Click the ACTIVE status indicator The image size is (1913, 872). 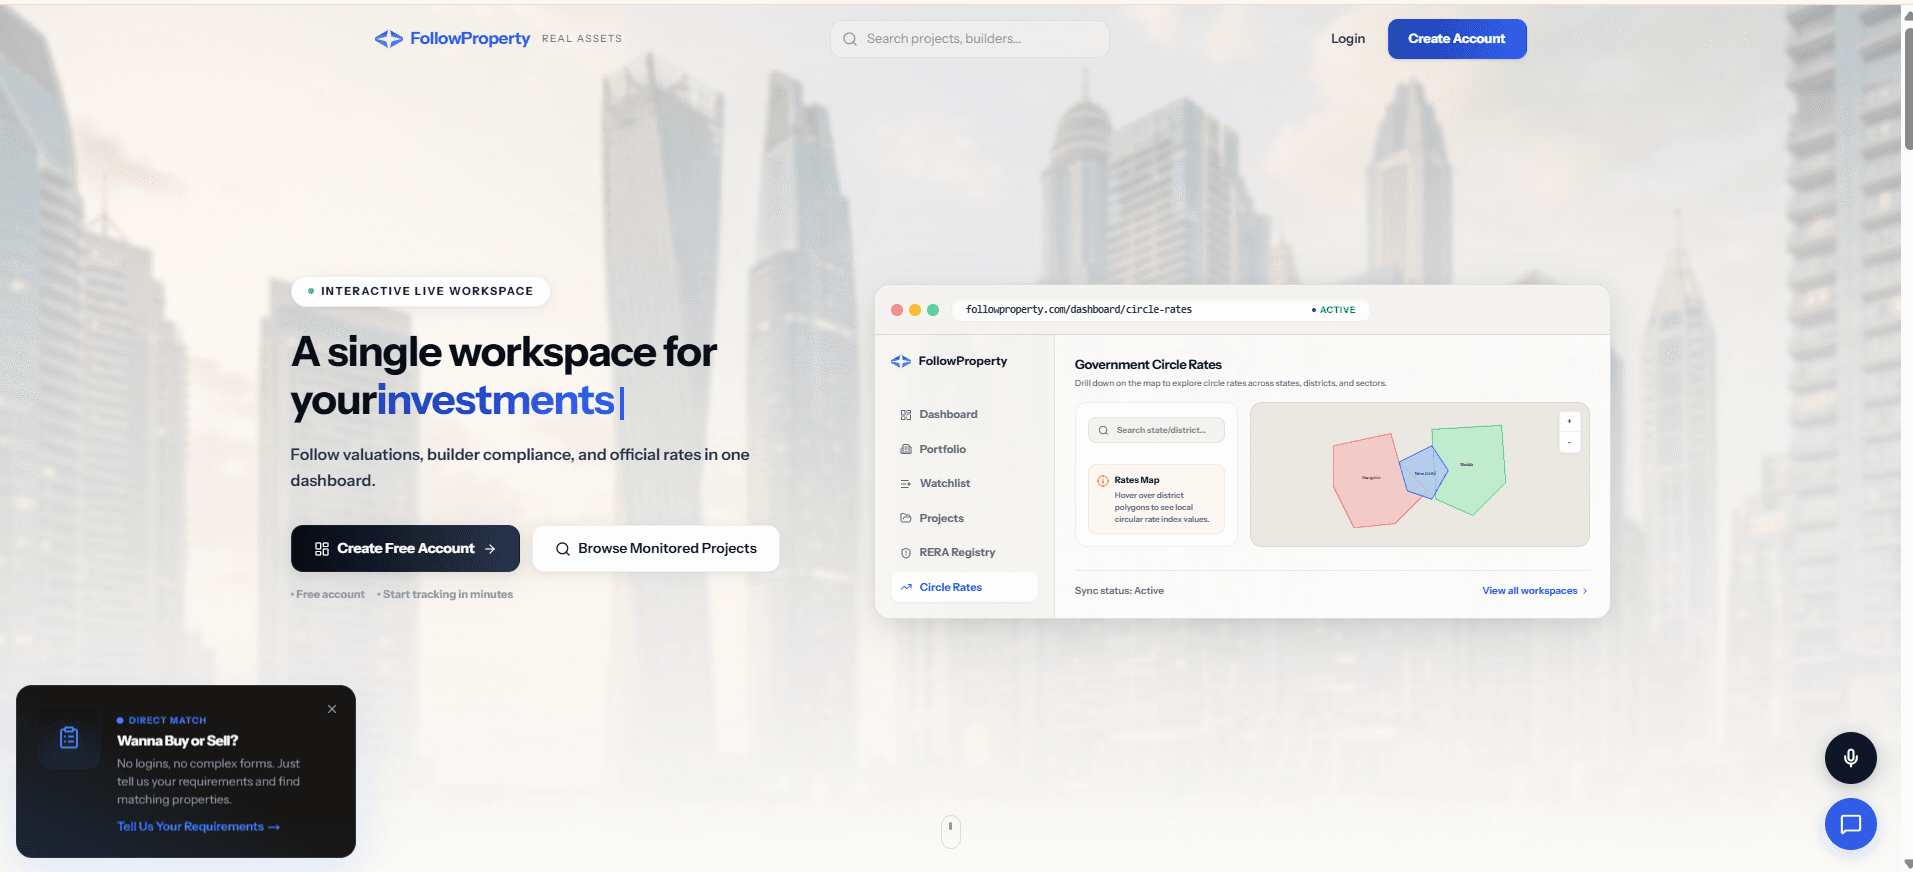click(1334, 310)
